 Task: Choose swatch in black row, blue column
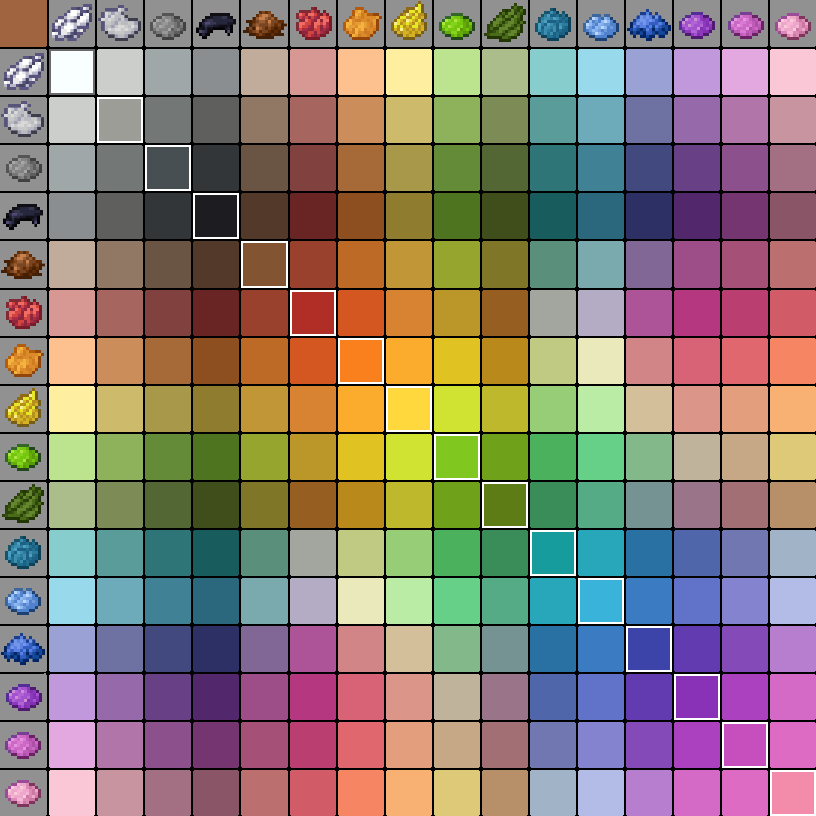click(649, 216)
